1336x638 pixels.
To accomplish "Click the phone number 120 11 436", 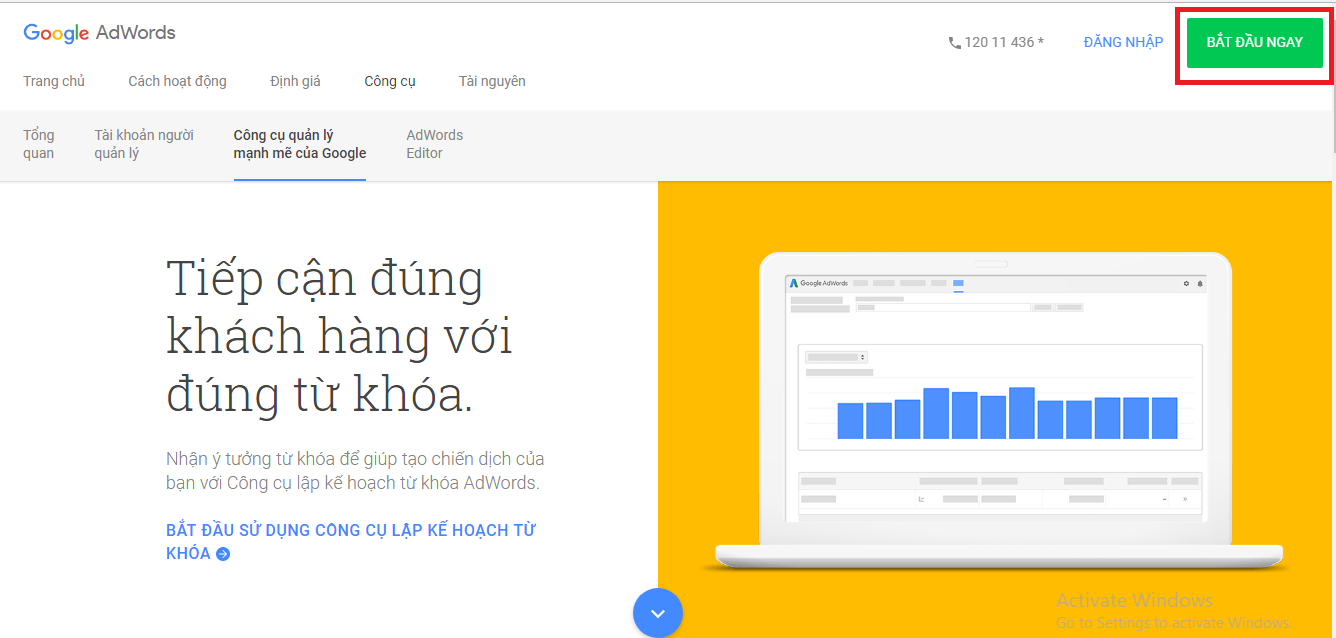I will [1004, 42].
